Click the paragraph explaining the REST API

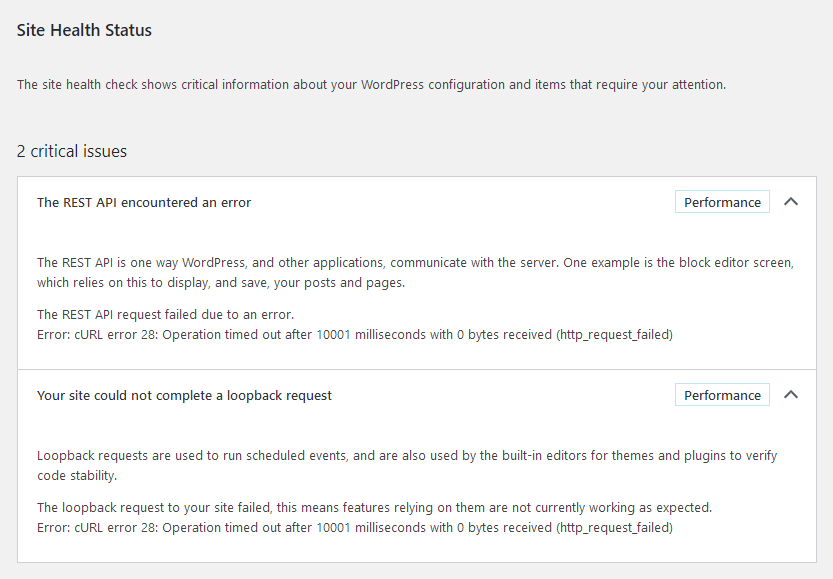[x=415, y=272]
